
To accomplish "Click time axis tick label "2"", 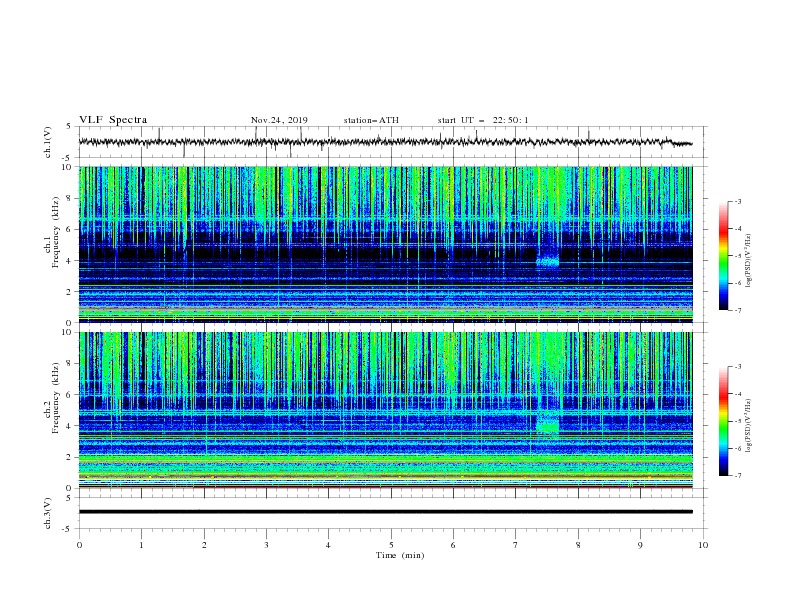I will [204, 545].
